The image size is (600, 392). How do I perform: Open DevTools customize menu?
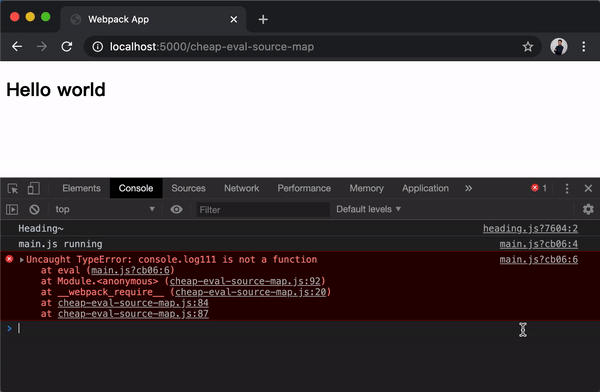click(567, 188)
